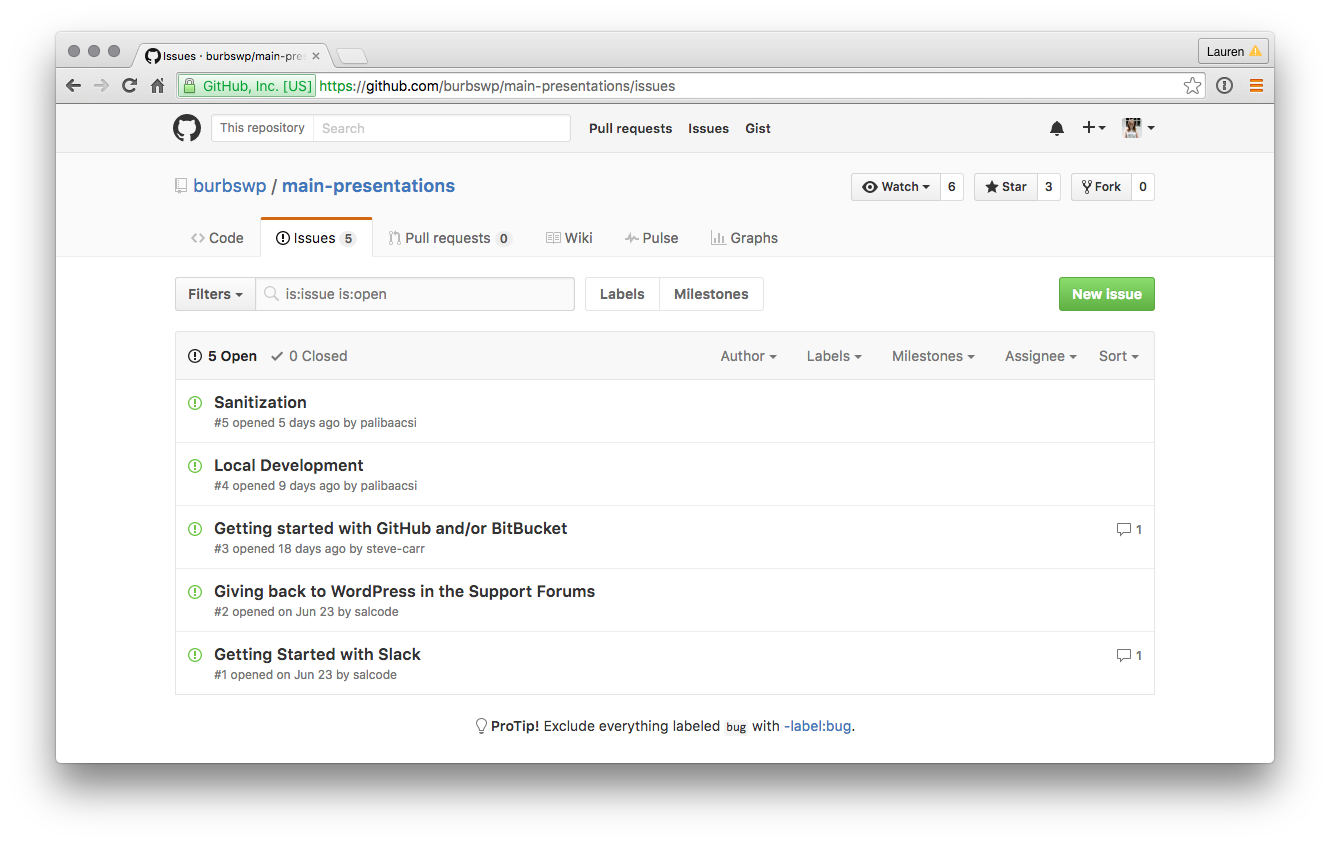1330x843 pixels.
Task: Open the Sort dropdown
Action: pyautogui.click(x=1118, y=356)
